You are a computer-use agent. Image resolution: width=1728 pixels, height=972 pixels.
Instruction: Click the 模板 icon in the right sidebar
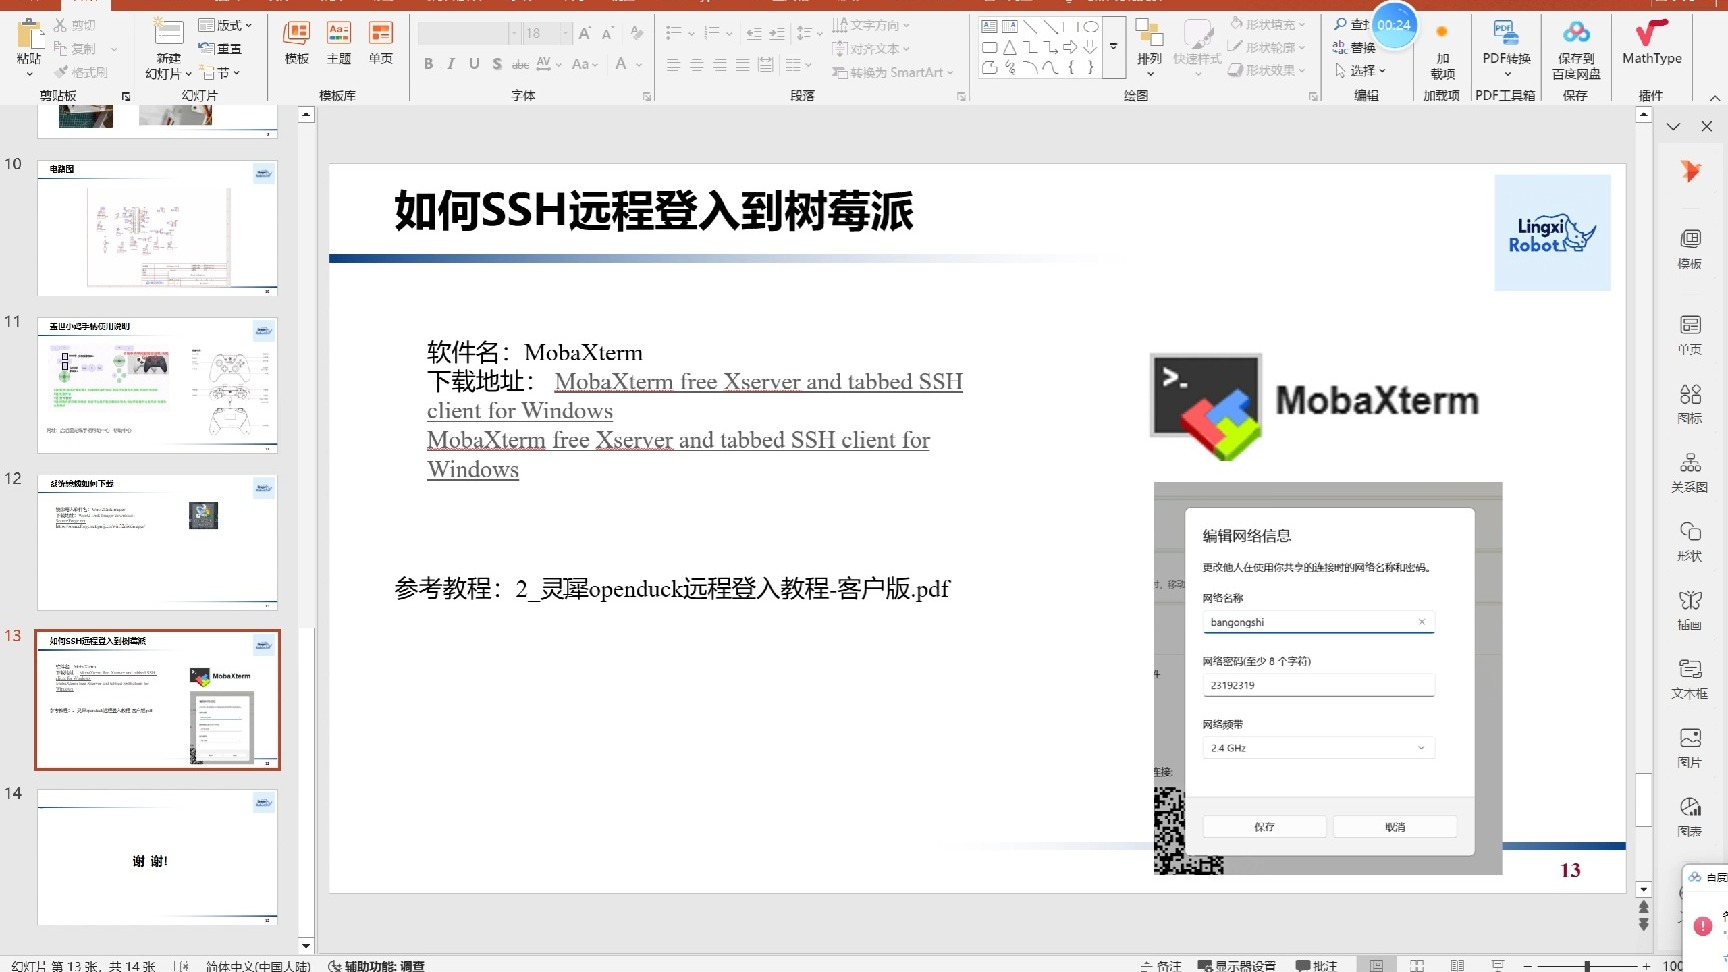tap(1690, 247)
